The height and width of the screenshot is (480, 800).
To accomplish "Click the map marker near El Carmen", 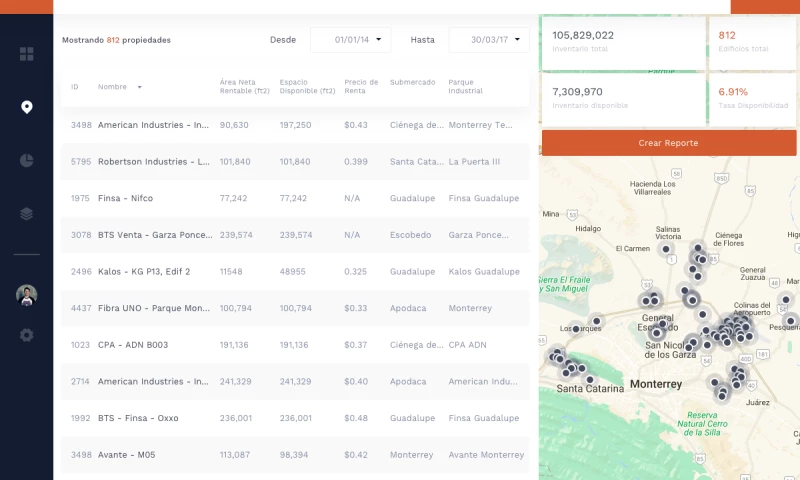I will (x=665, y=249).
